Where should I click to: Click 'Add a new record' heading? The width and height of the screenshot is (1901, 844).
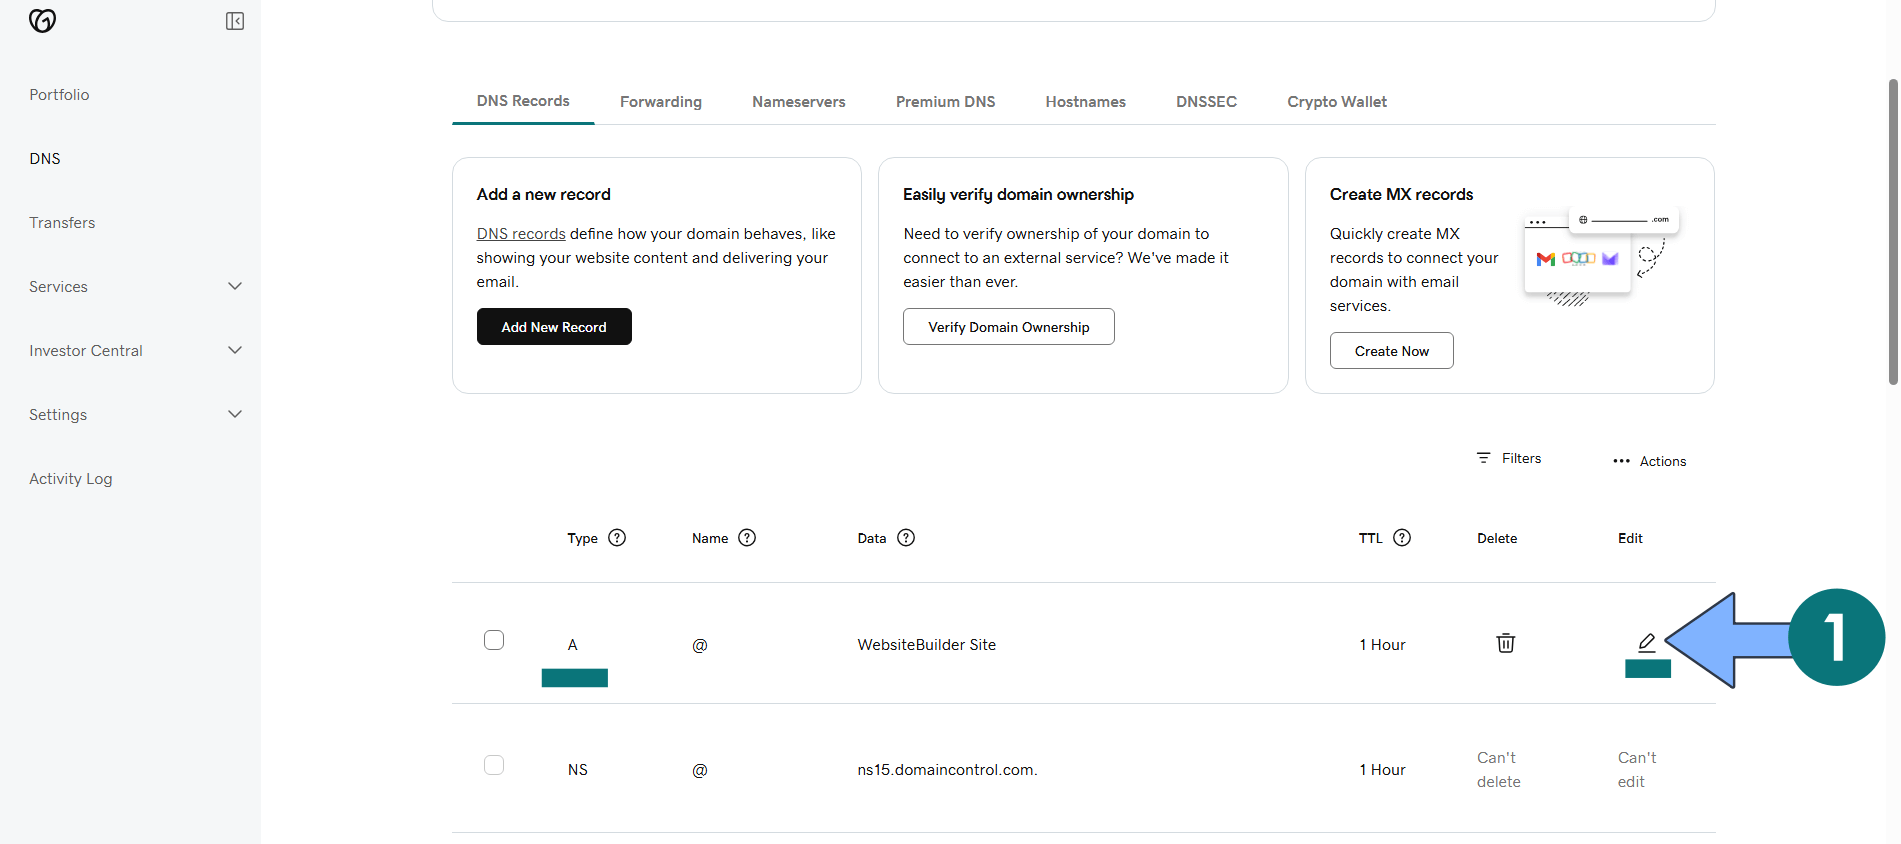click(x=543, y=194)
